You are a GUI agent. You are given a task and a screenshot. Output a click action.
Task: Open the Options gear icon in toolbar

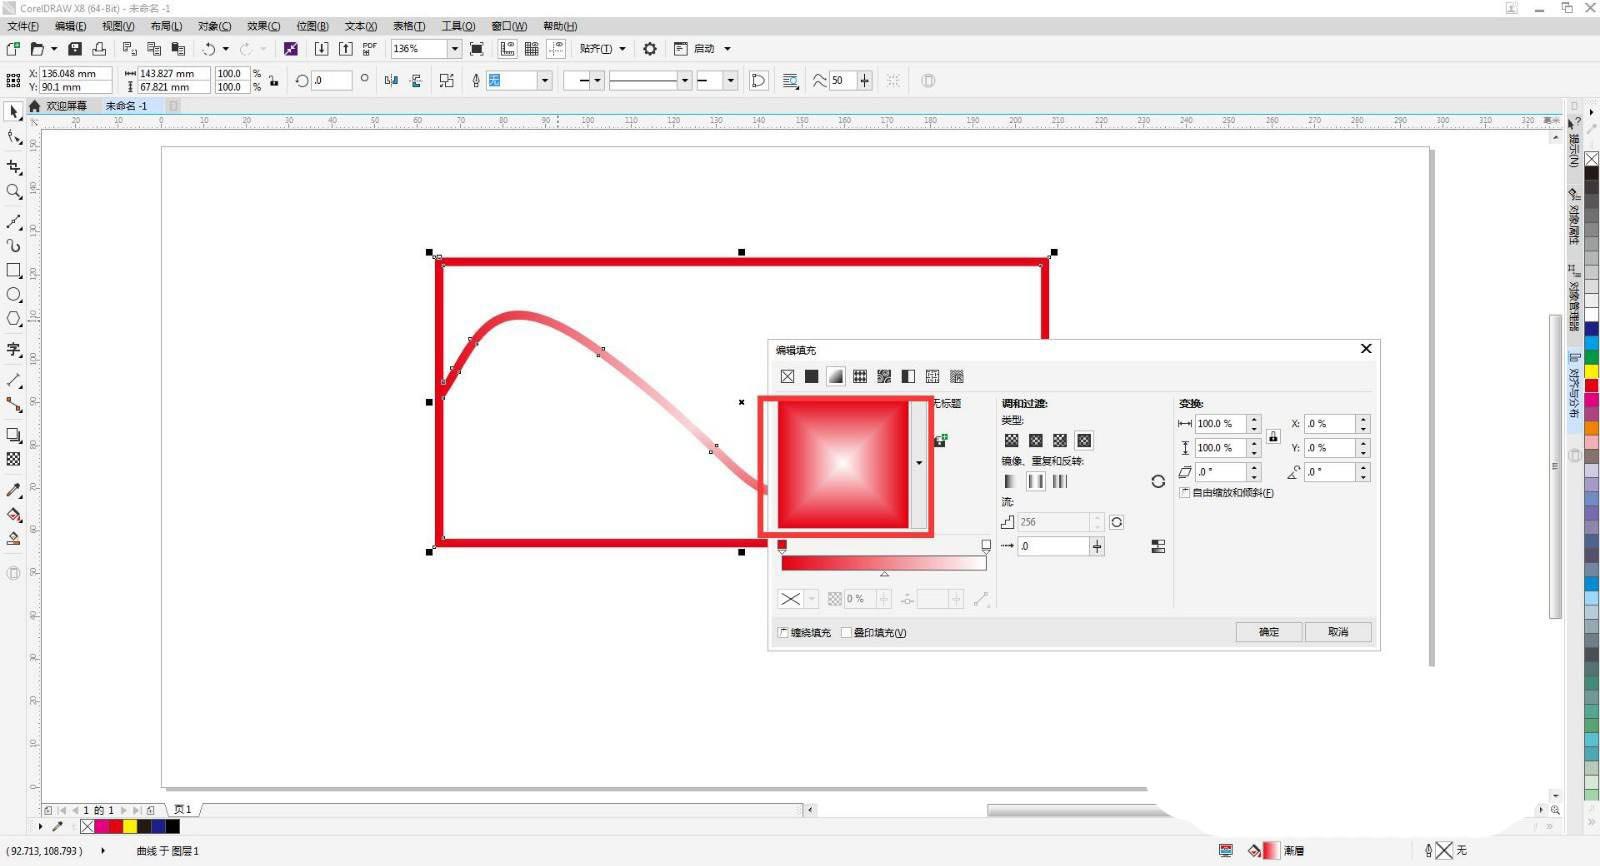coord(650,49)
